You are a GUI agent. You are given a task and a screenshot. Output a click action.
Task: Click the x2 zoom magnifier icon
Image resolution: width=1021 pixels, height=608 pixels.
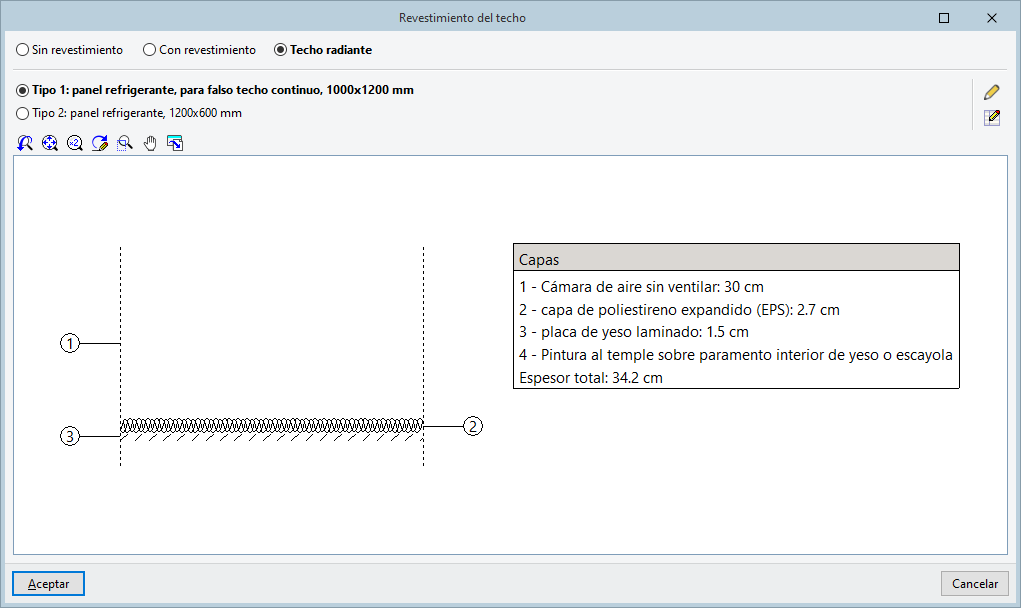pos(75,143)
